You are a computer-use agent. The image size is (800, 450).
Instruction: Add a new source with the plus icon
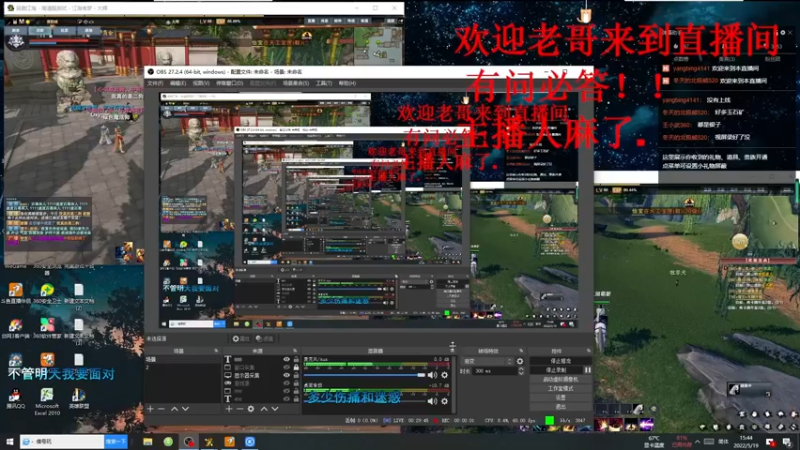[x=229, y=409]
